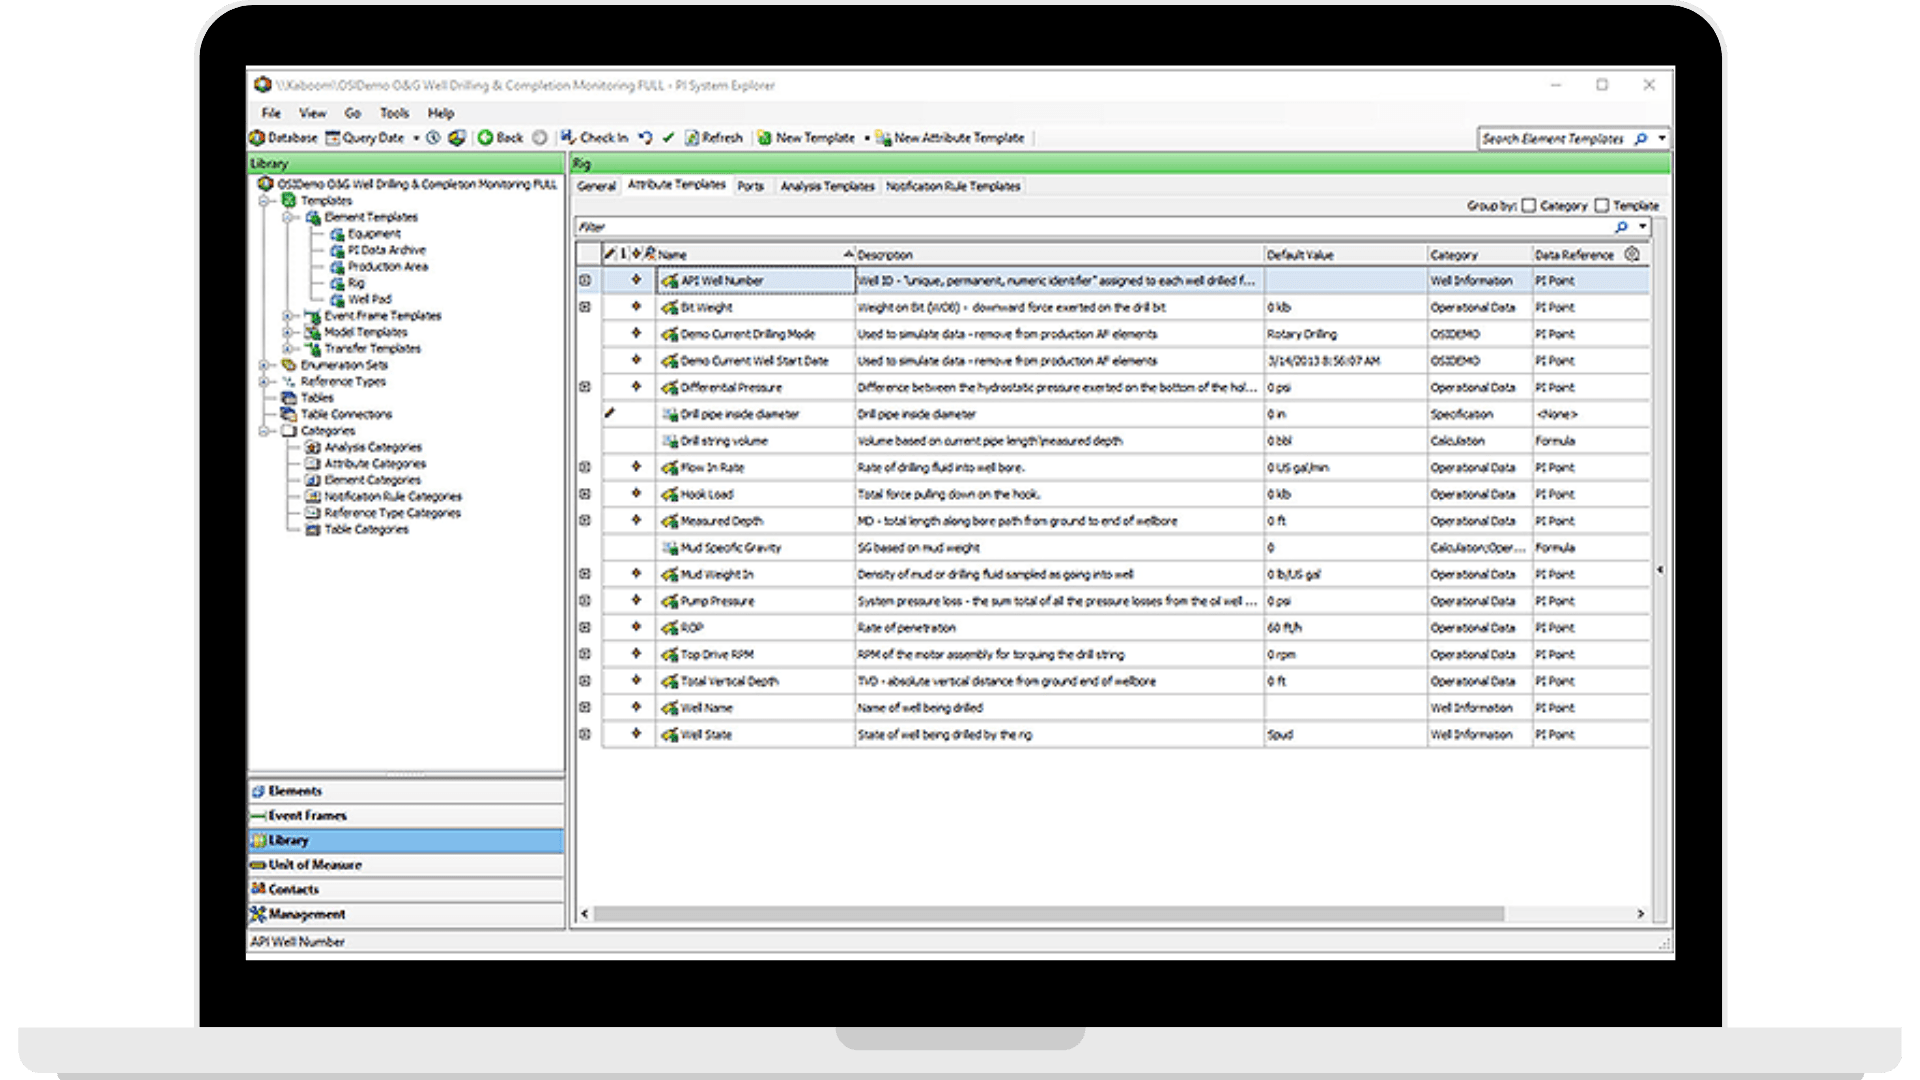Expand the Differential Pressure attribute row
Image resolution: width=1920 pixels, height=1080 pixels.
click(x=583, y=387)
